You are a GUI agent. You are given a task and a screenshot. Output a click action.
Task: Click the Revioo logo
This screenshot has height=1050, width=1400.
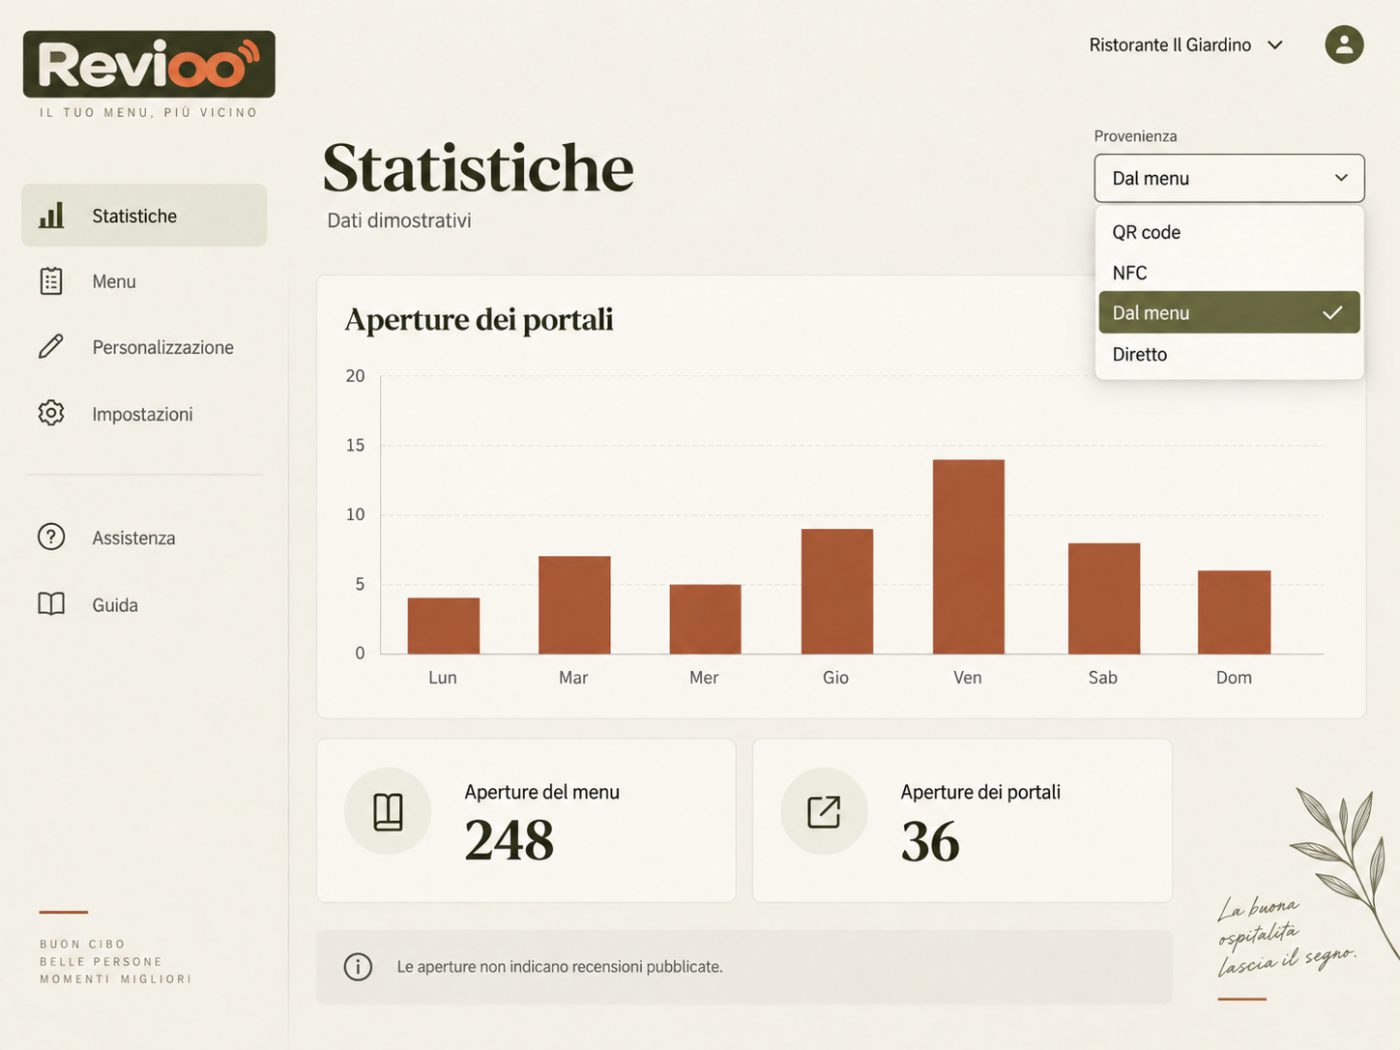[149, 64]
